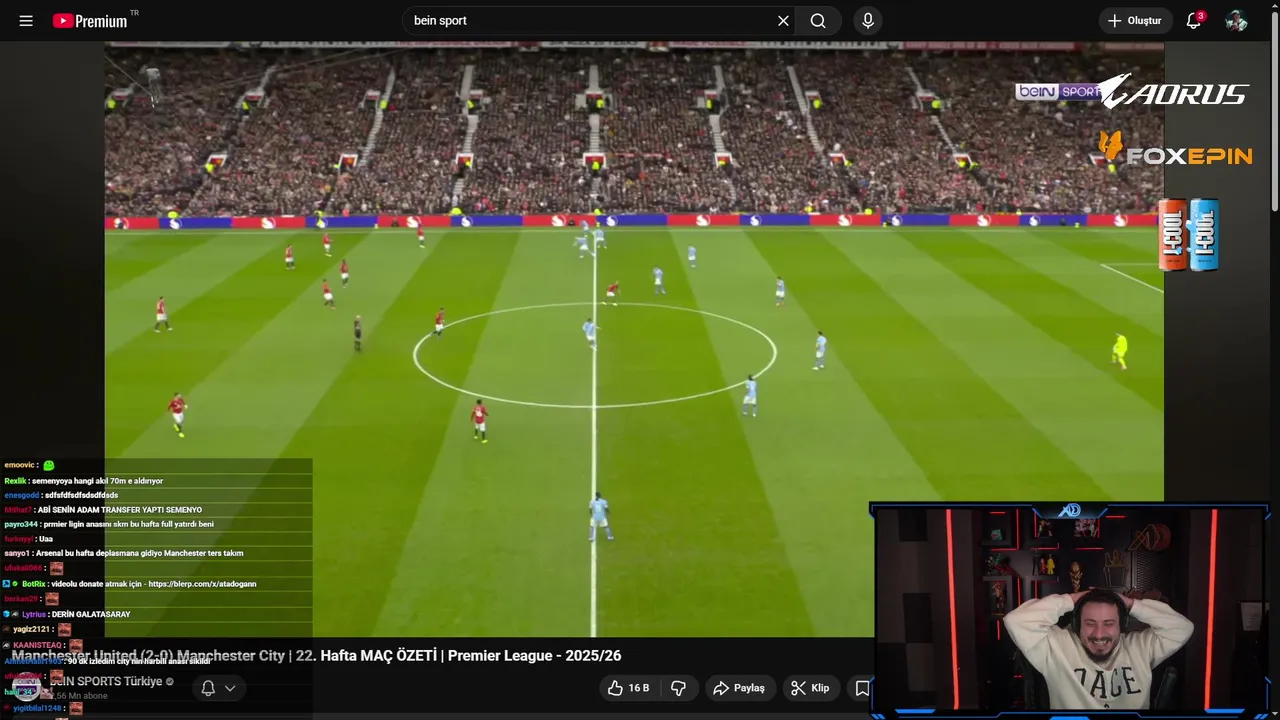Image resolution: width=1280 pixels, height=720 pixels.
Task: Open the Oluştur create button
Action: pos(1135,20)
